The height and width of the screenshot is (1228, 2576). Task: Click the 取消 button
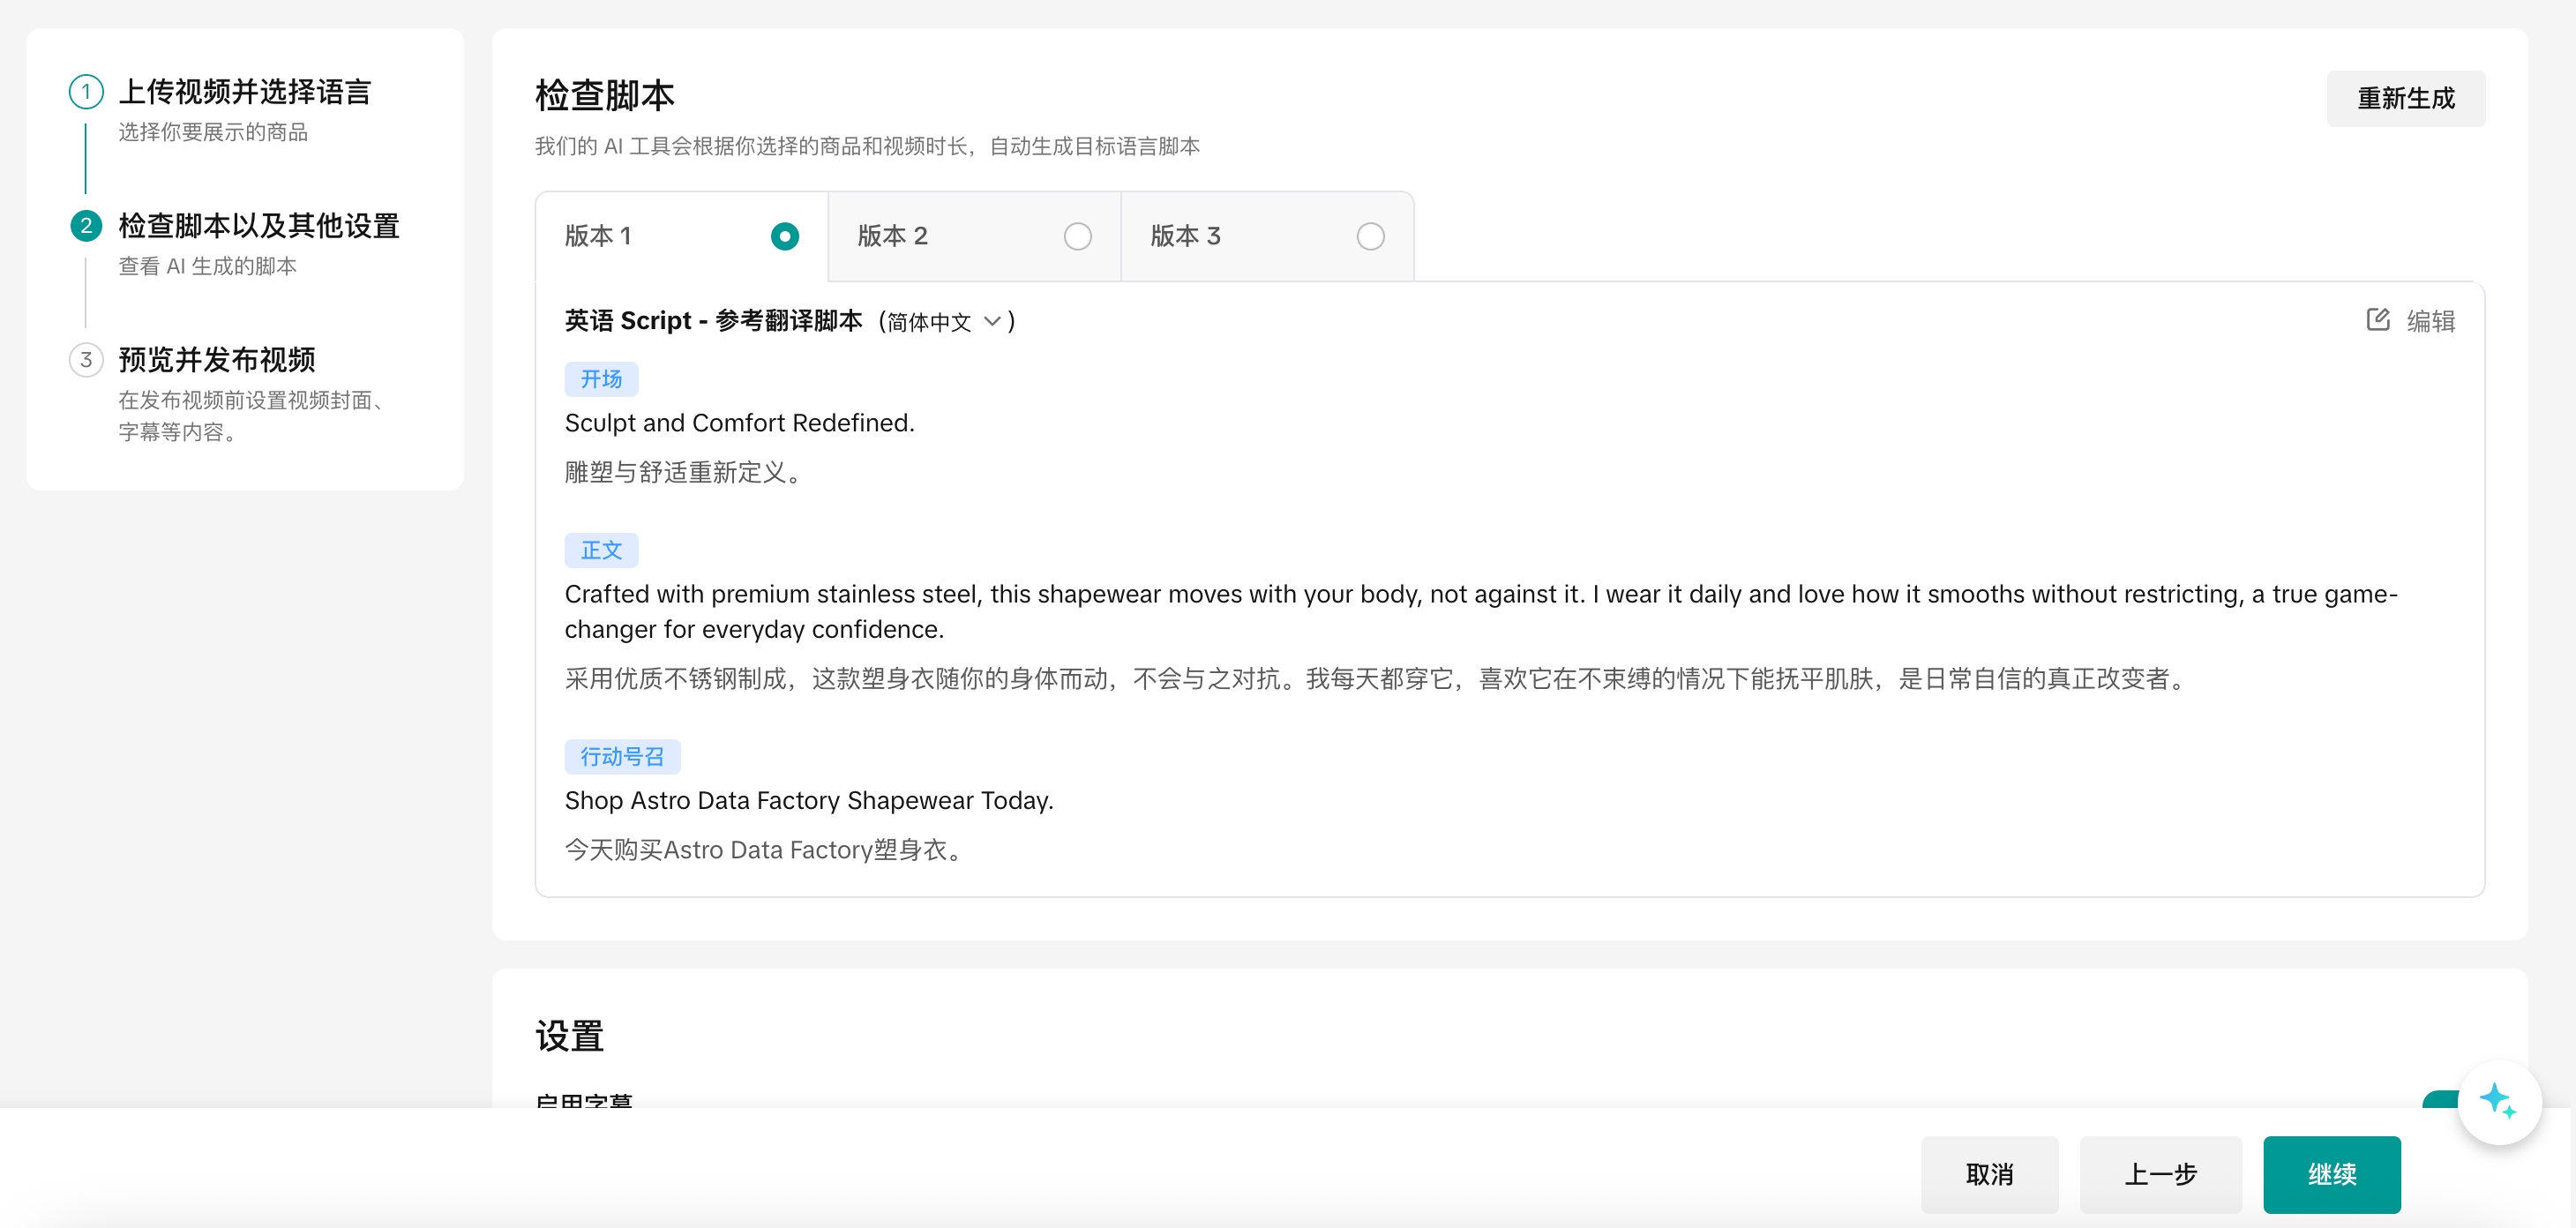pyautogui.click(x=1989, y=1174)
